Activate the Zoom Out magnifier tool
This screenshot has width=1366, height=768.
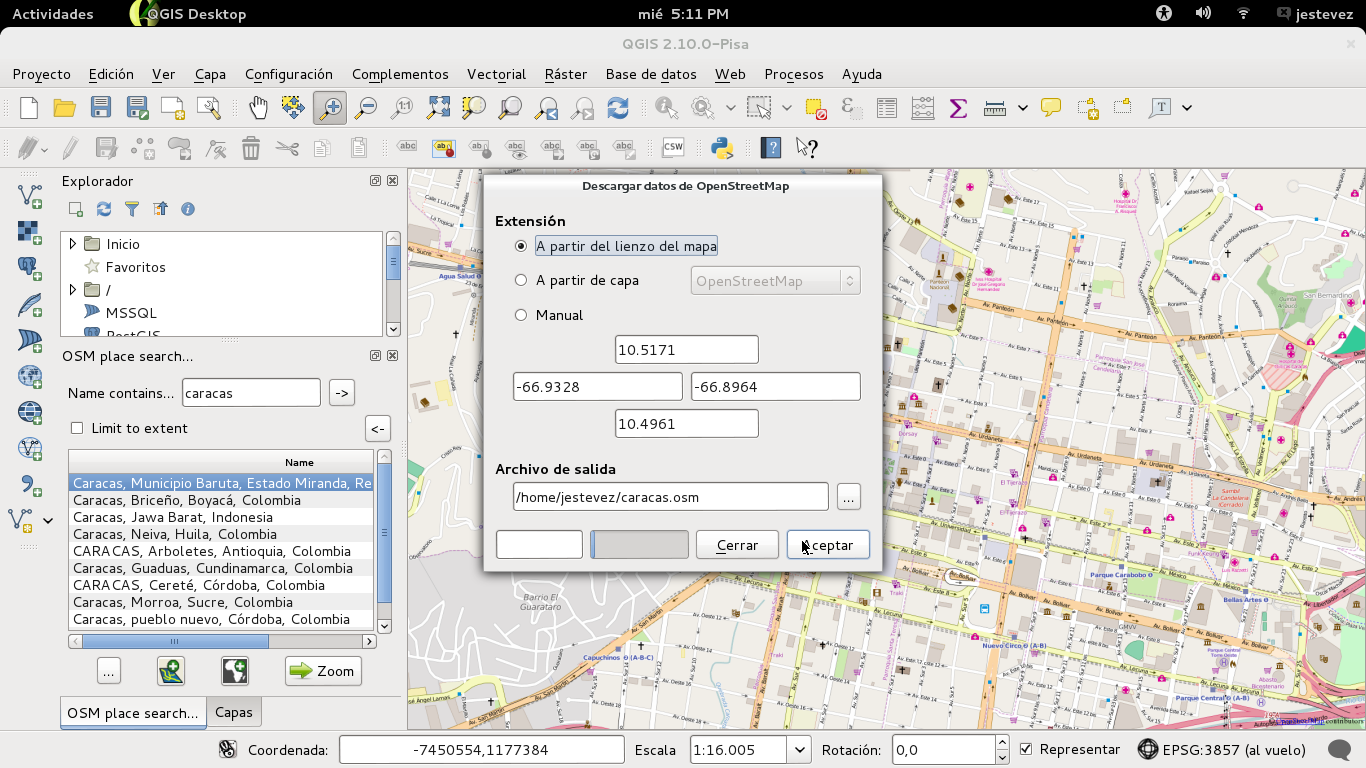(366, 108)
